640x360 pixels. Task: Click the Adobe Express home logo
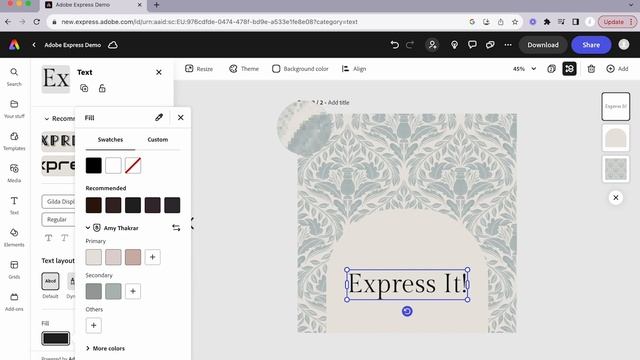pyautogui.click(x=14, y=45)
